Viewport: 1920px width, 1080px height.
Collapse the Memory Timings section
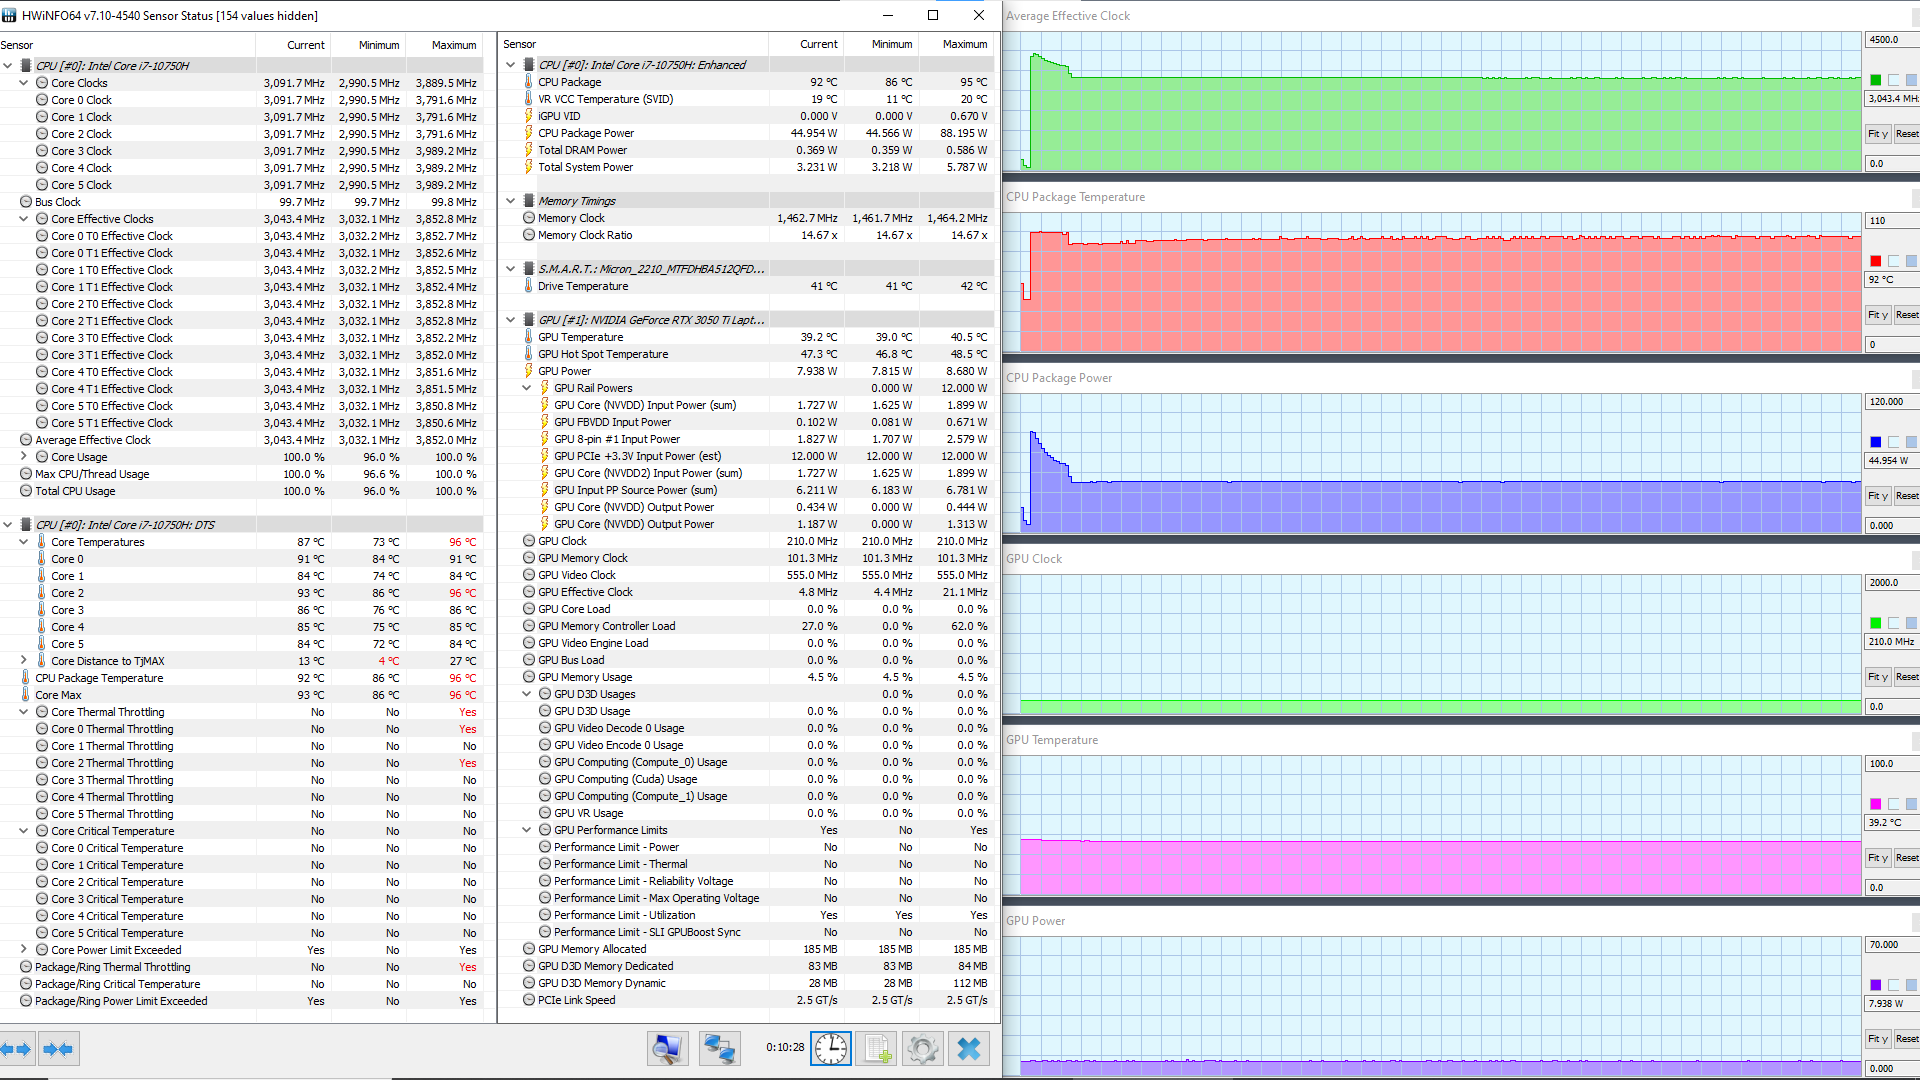[x=511, y=201]
